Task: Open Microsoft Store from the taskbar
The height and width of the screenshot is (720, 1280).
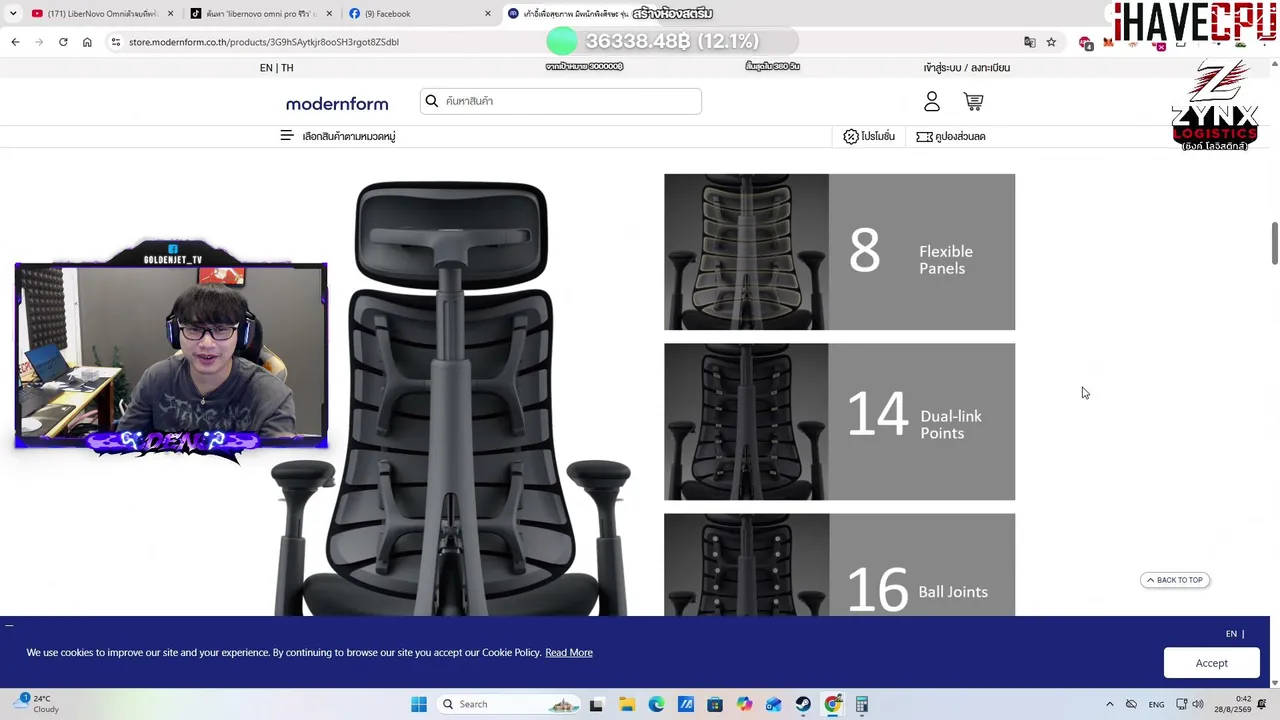Action: coord(715,704)
